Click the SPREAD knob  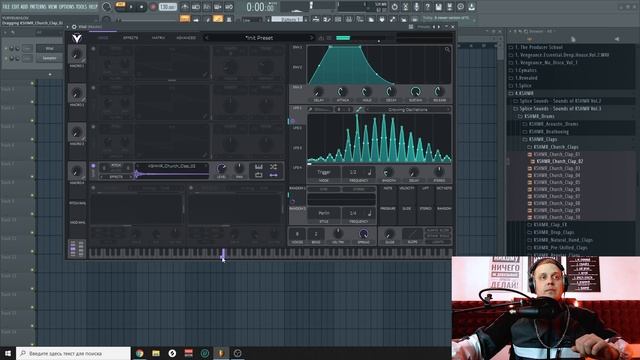coord(363,234)
